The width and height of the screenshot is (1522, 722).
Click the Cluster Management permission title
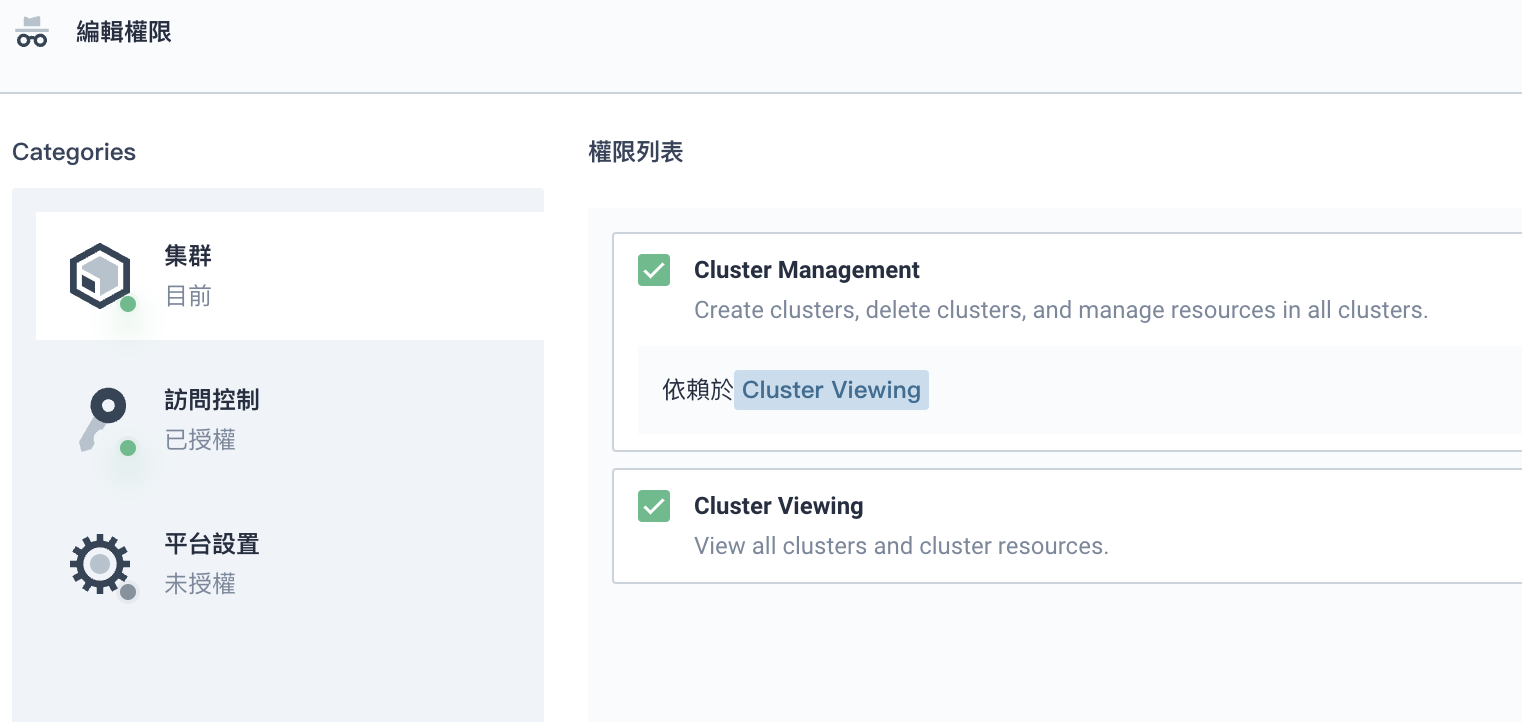pyautogui.click(x=806, y=270)
